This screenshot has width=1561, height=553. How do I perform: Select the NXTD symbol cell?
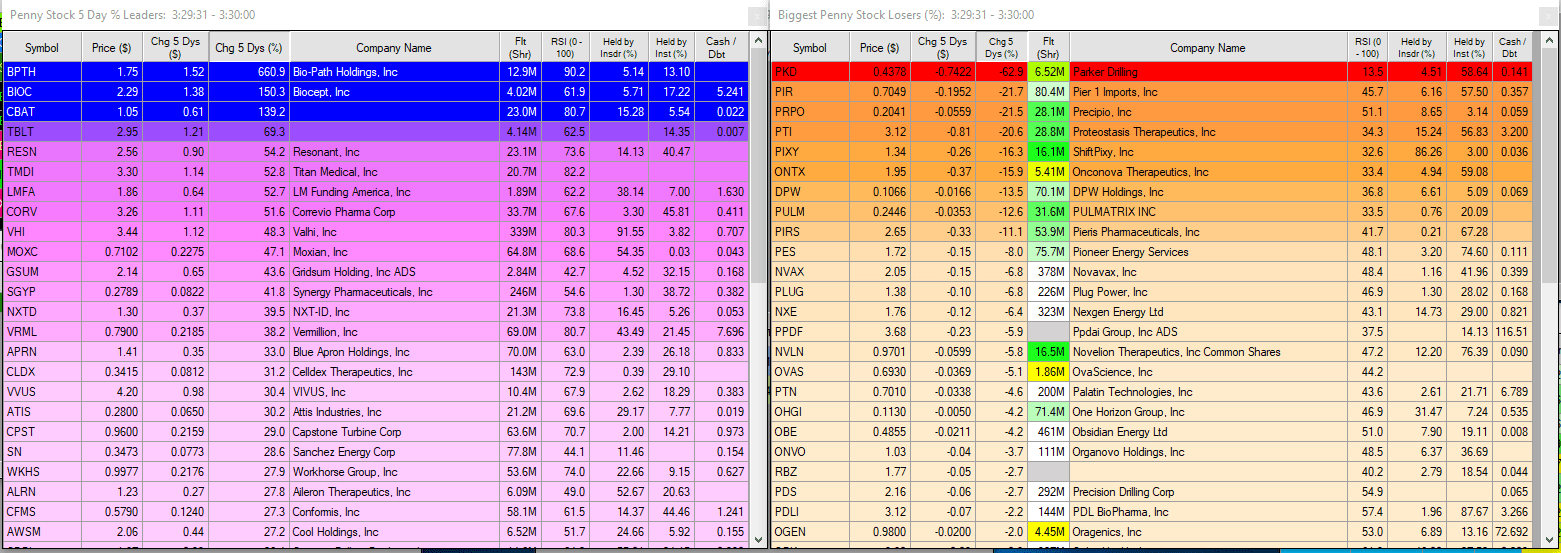[x=42, y=312]
